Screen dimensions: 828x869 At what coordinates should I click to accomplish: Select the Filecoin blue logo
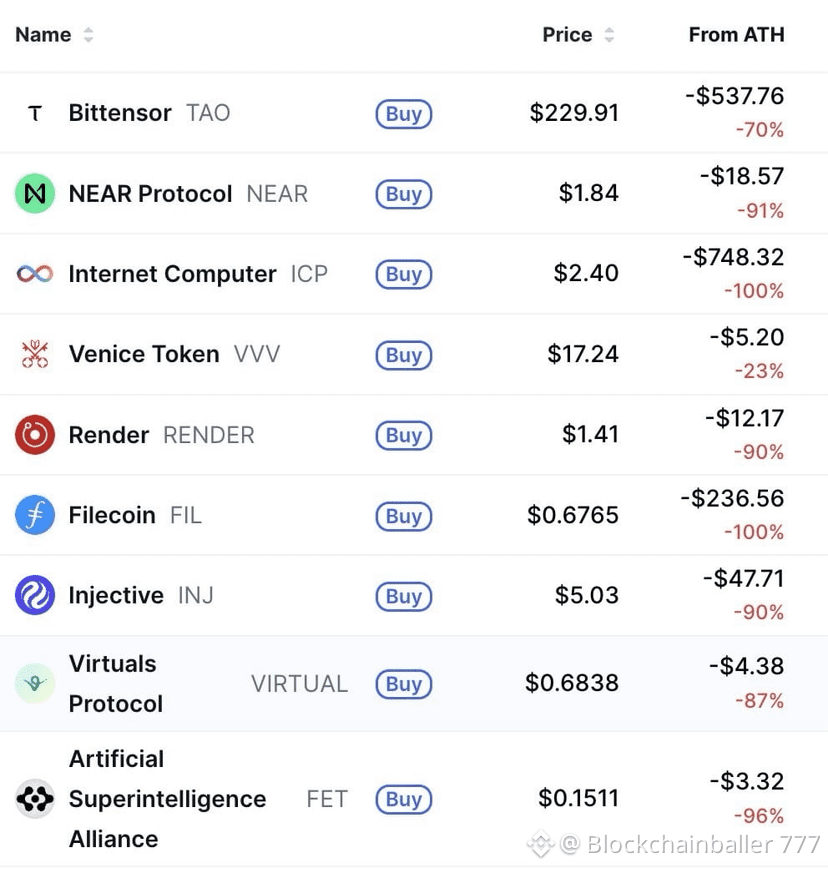(35, 515)
